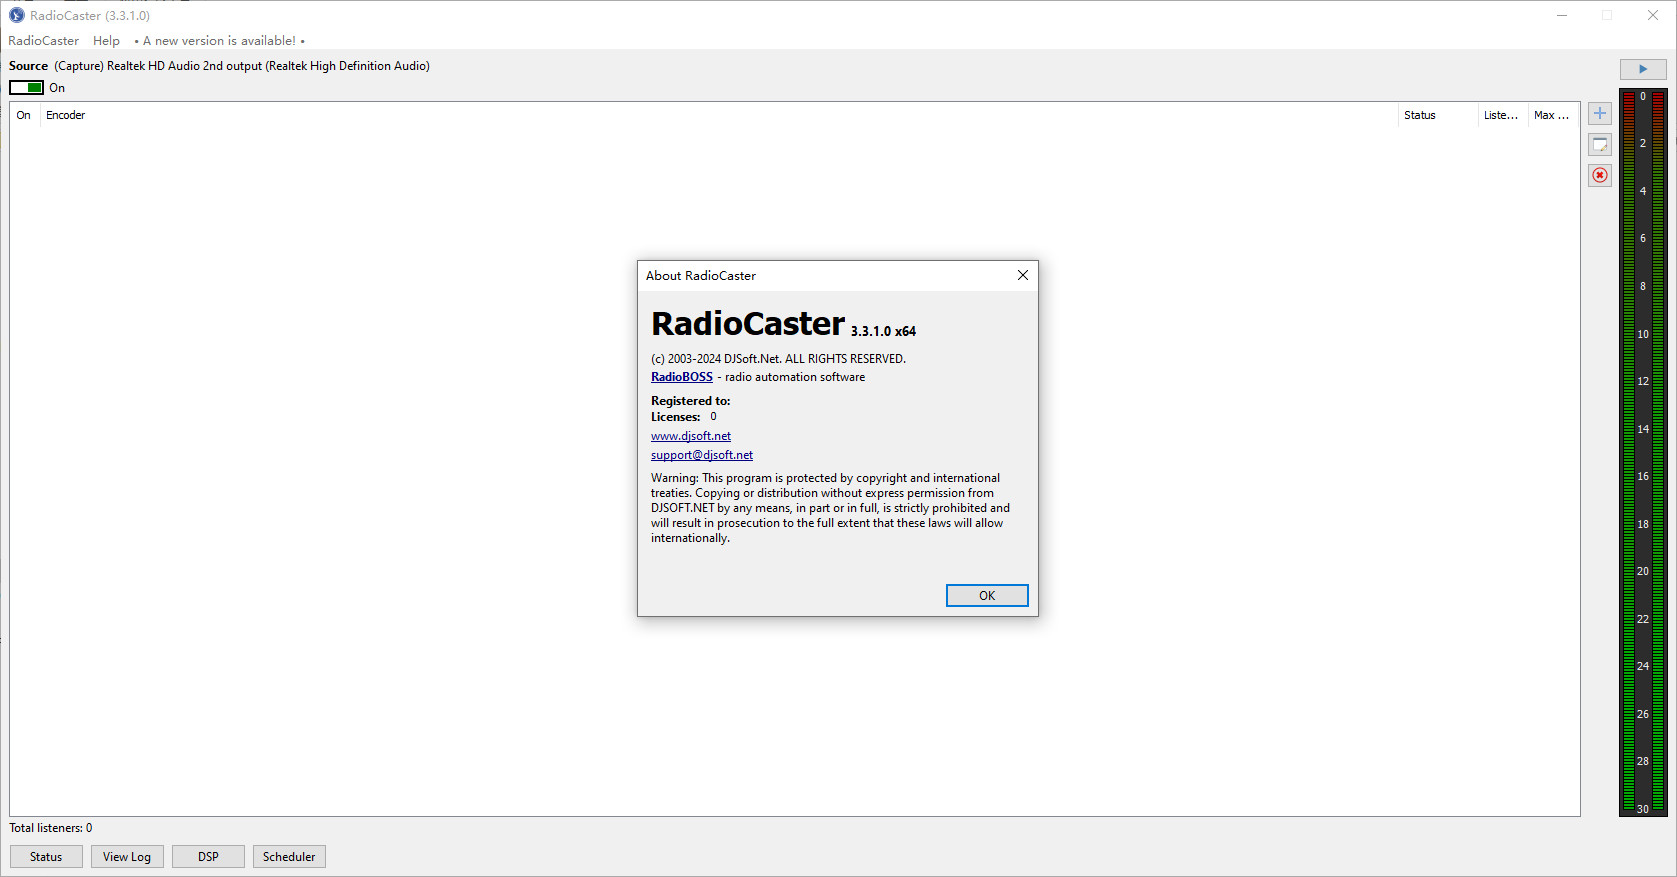Click the support@djsoft.net email link

pyautogui.click(x=701, y=455)
